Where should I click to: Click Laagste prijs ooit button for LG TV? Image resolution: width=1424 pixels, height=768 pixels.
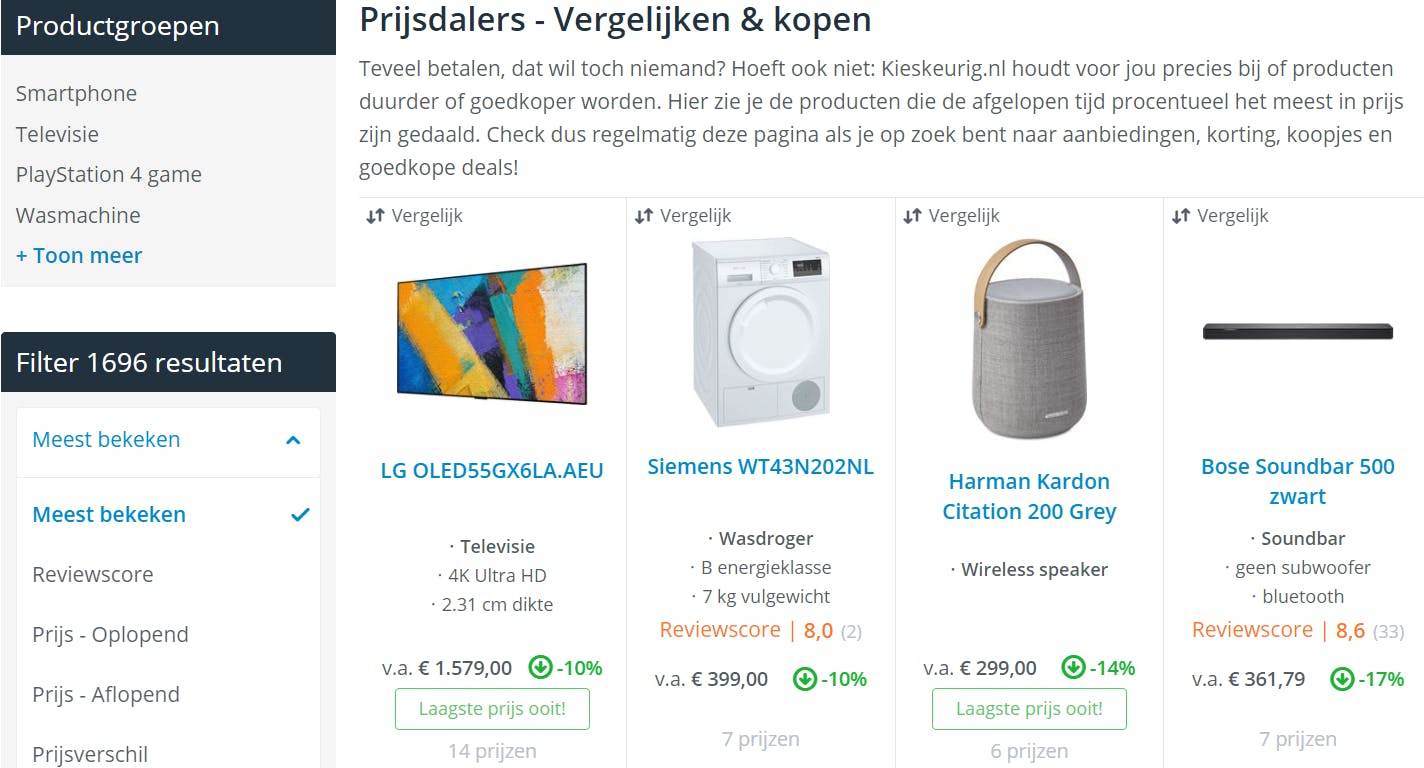(492, 709)
